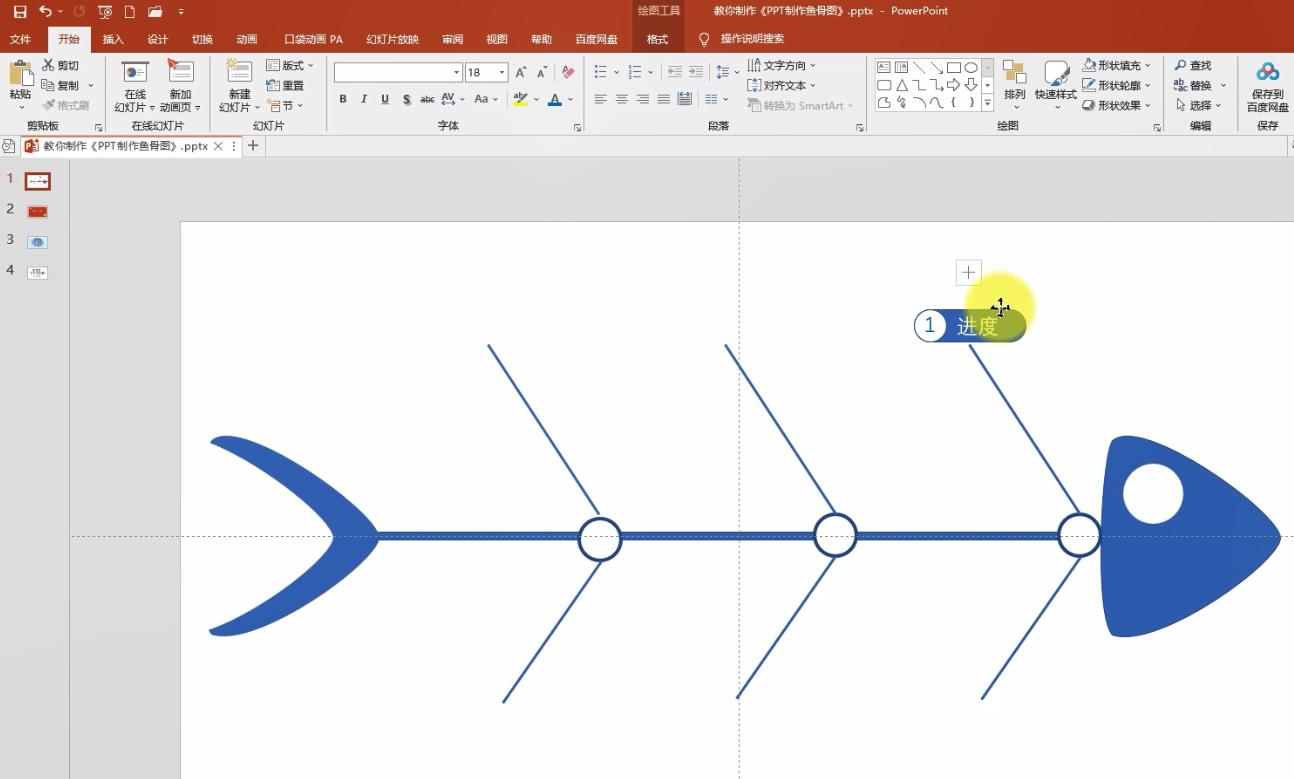Switch to the 设计 Design tab

tap(158, 40)
